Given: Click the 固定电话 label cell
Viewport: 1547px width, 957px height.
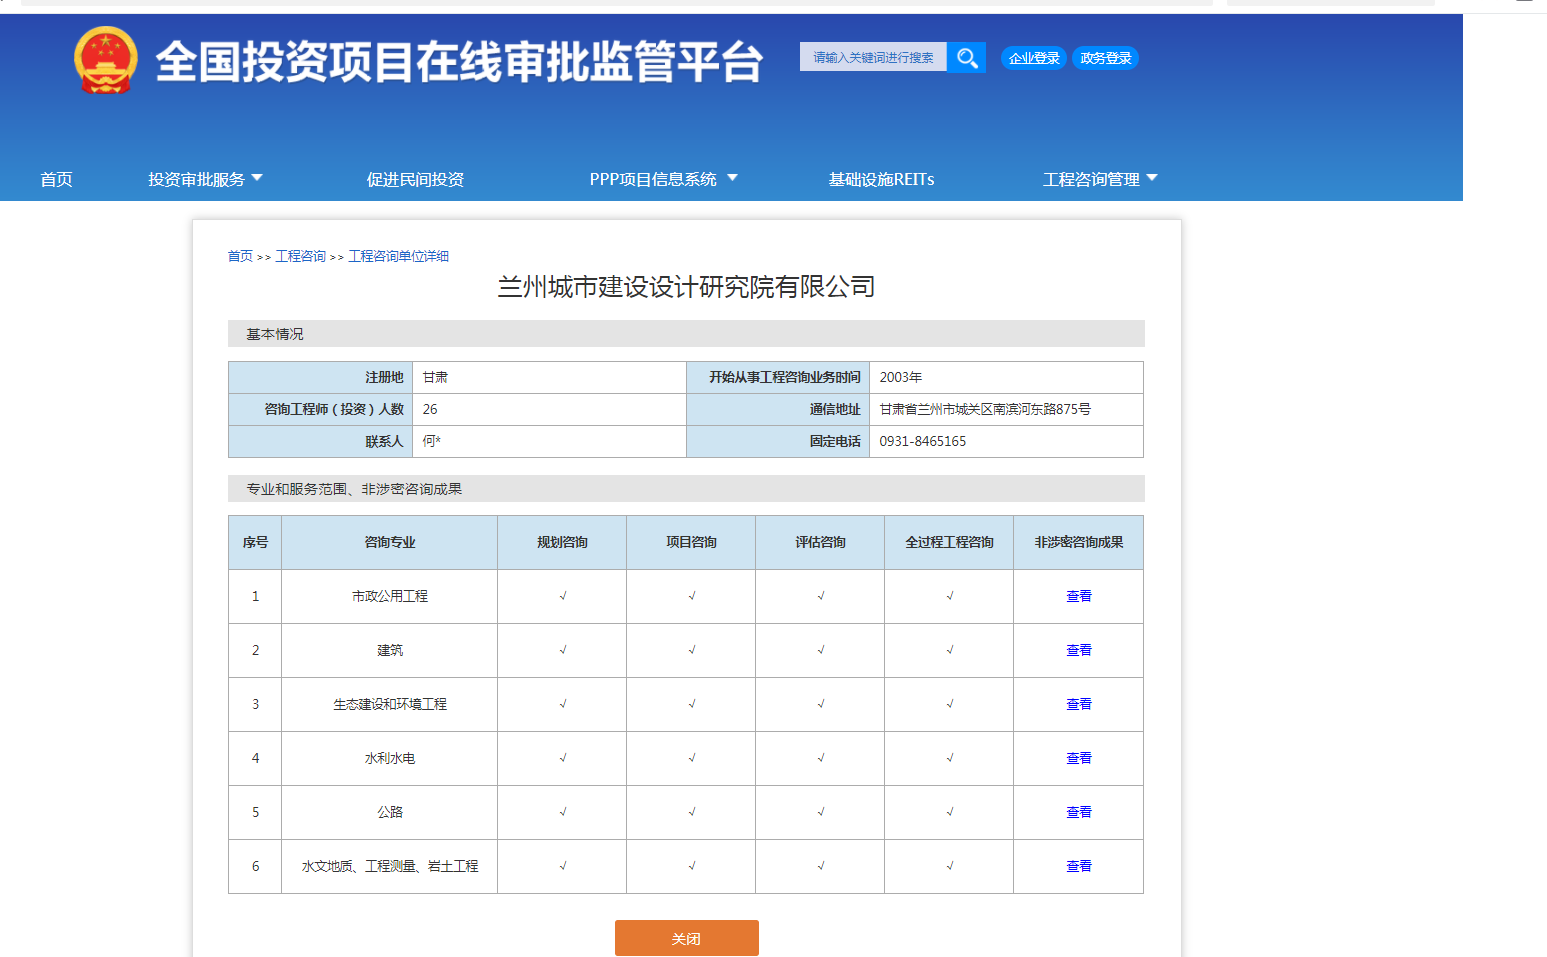Looking at the screenshot, I should (778, 441).
